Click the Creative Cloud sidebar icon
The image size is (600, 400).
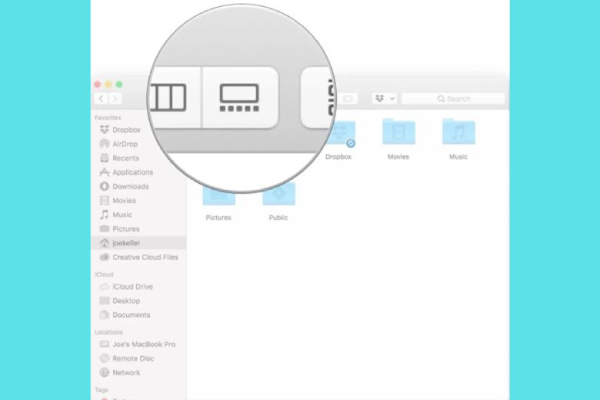coord(104,257)
